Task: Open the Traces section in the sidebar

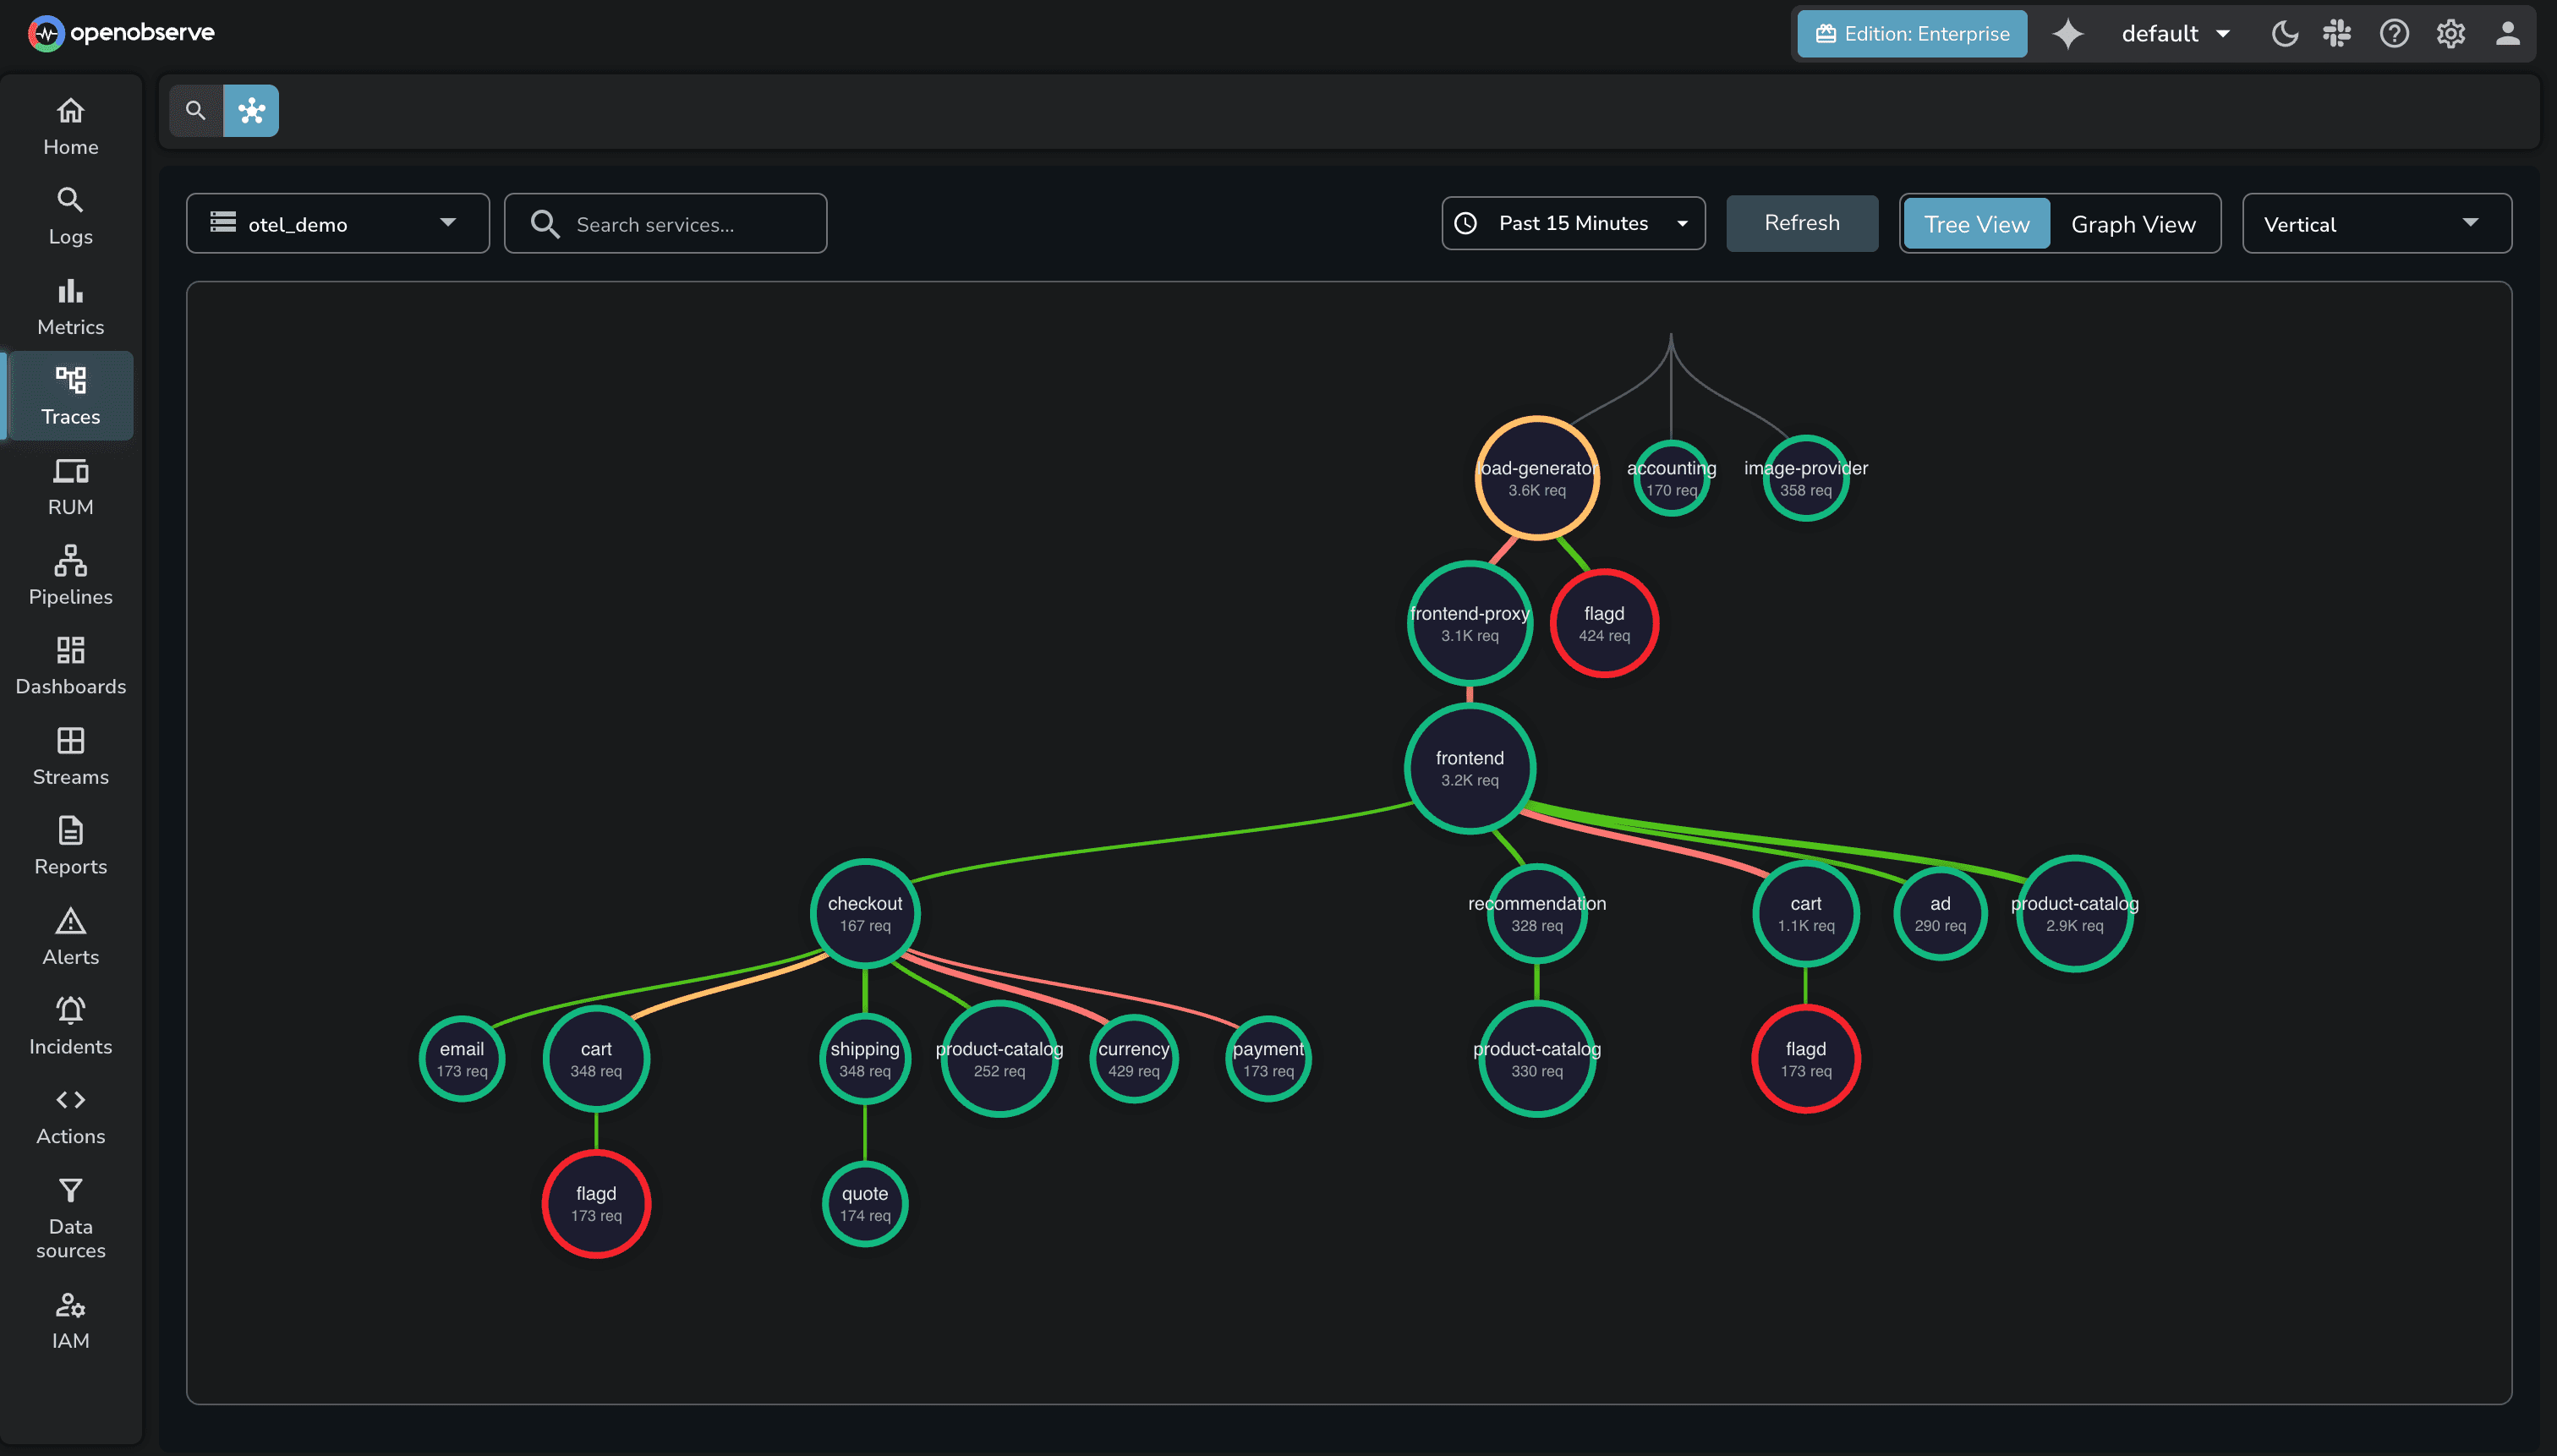Action: [x=69, y=396]
